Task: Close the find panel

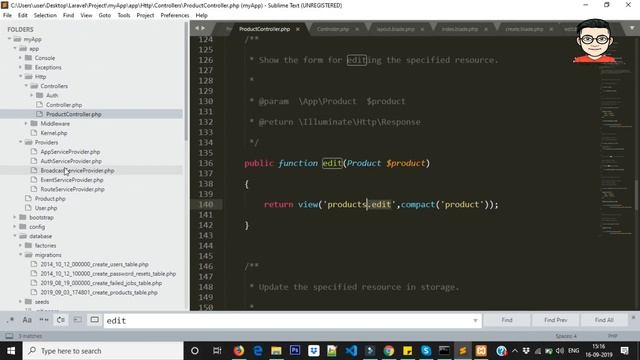Action: (633, 317)
